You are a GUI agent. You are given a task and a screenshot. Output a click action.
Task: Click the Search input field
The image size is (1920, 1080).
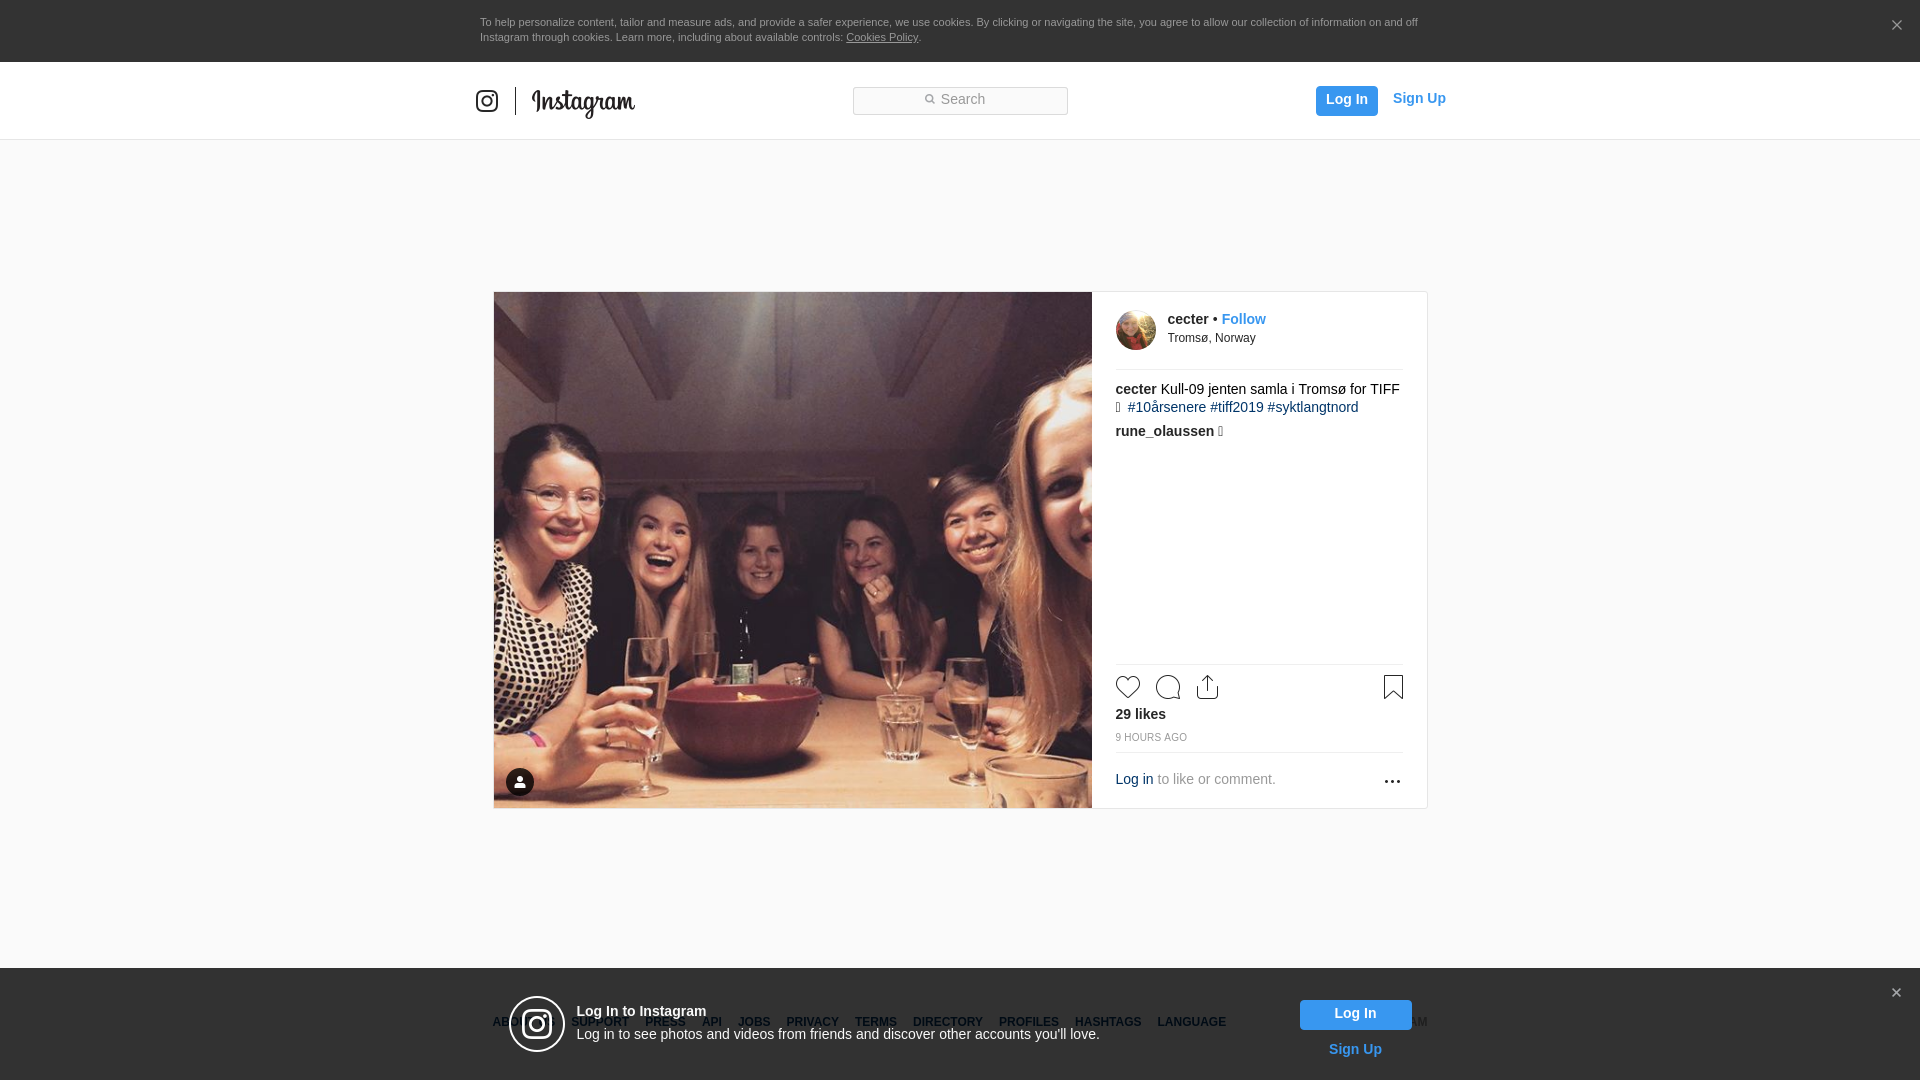(960, 100)
